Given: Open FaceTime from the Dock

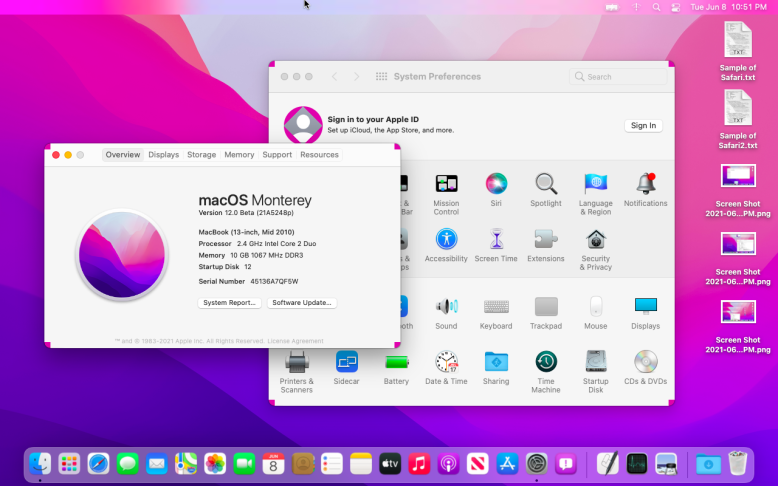Looking at the screenshot, I should pyautogui.click(x=244, y=464).
